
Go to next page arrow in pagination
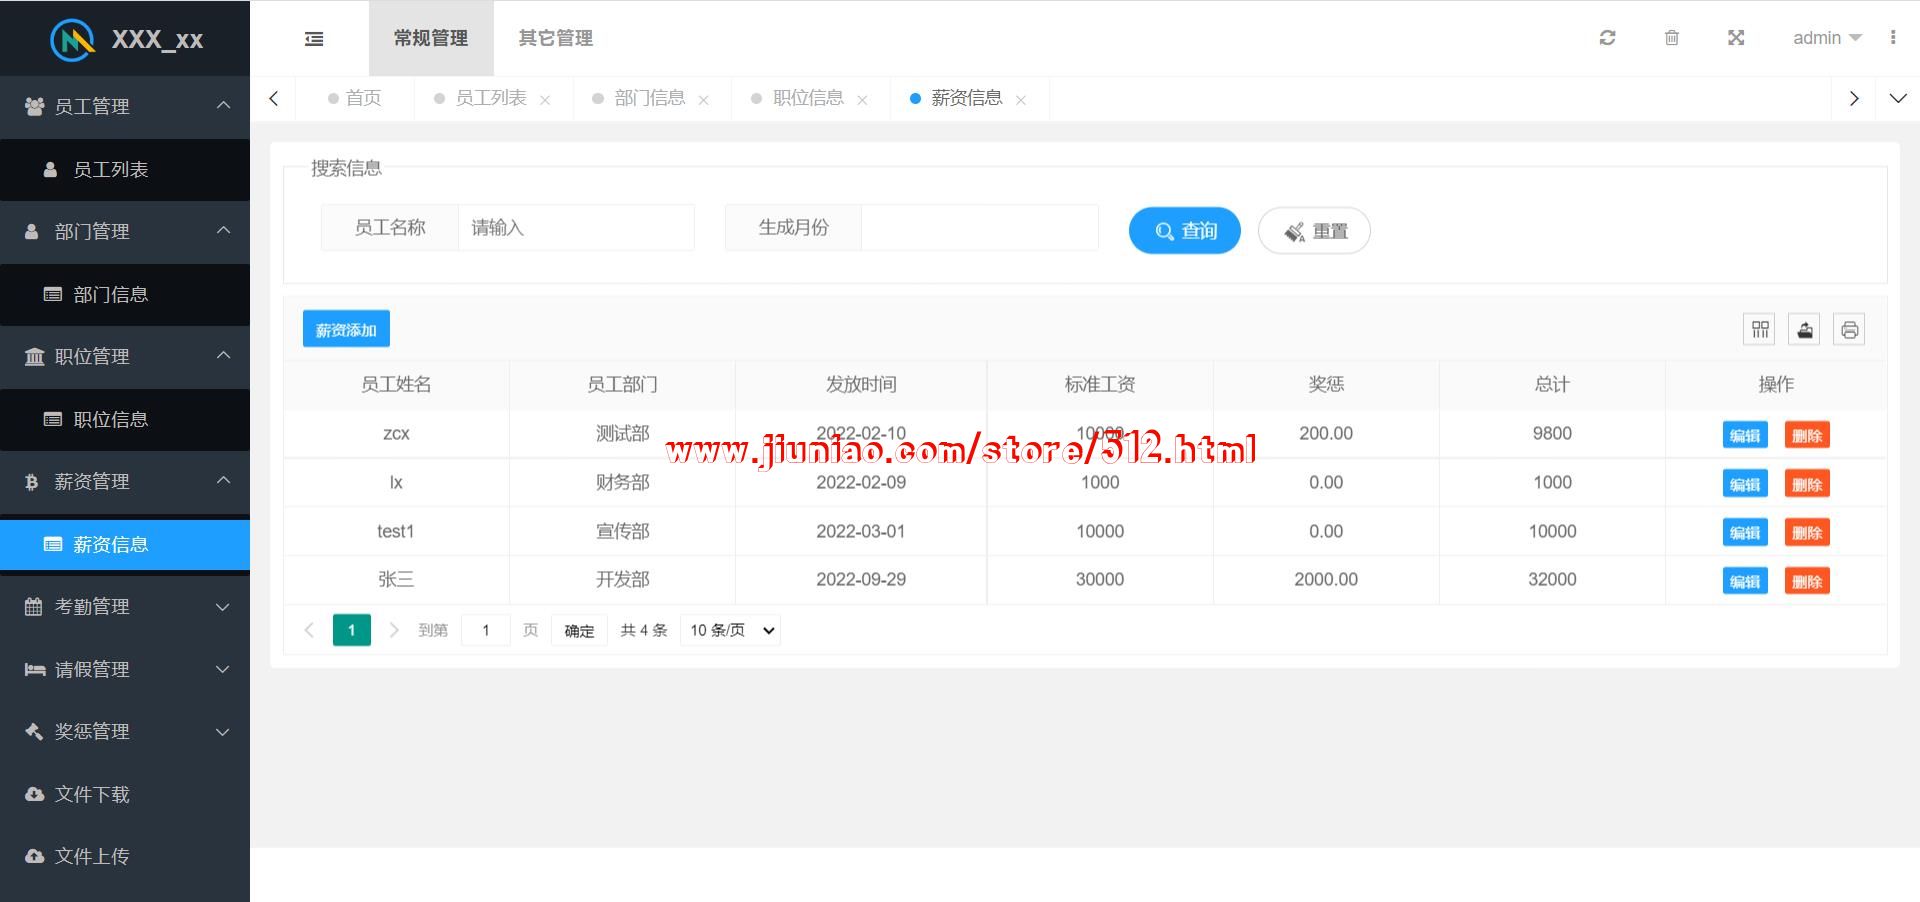pyautogui.click(x=394, y=630)
